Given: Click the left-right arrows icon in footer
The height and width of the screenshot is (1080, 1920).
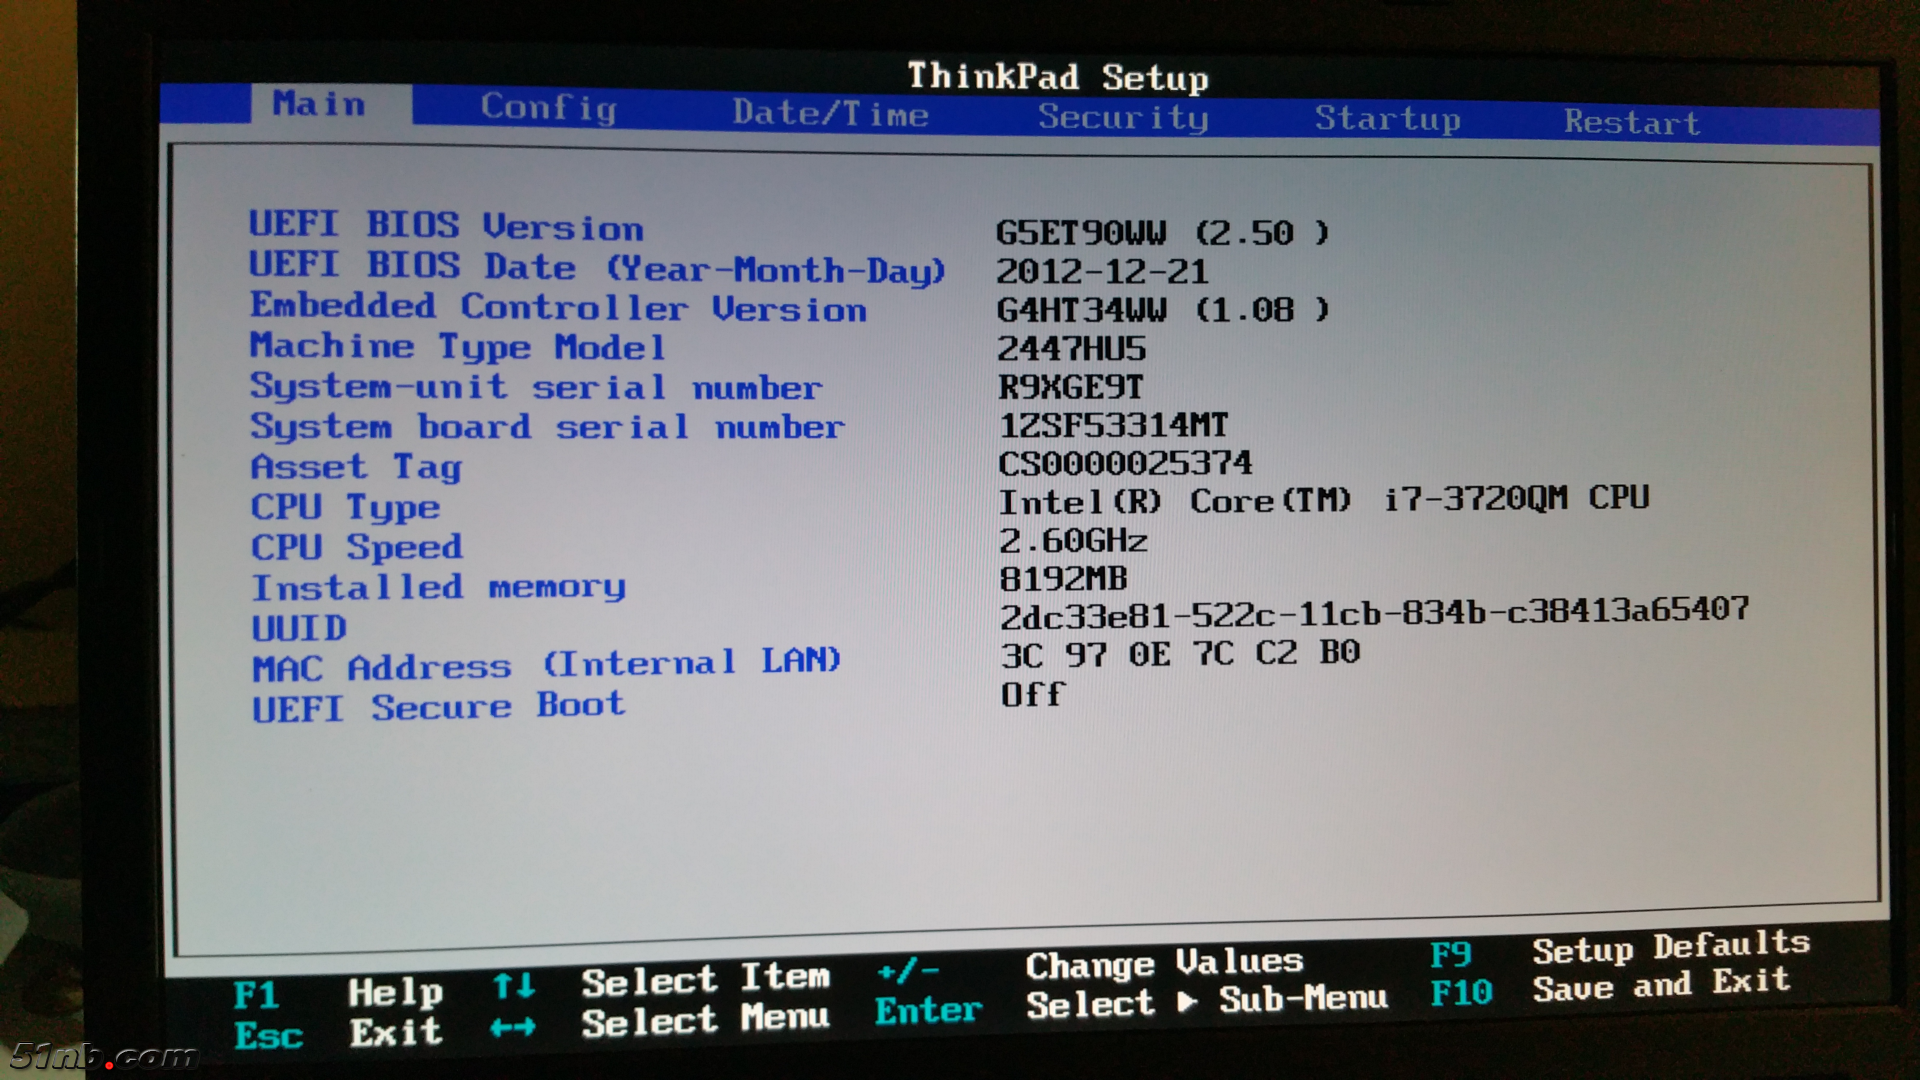Looking at the screenshot, I should [513, 1027].
